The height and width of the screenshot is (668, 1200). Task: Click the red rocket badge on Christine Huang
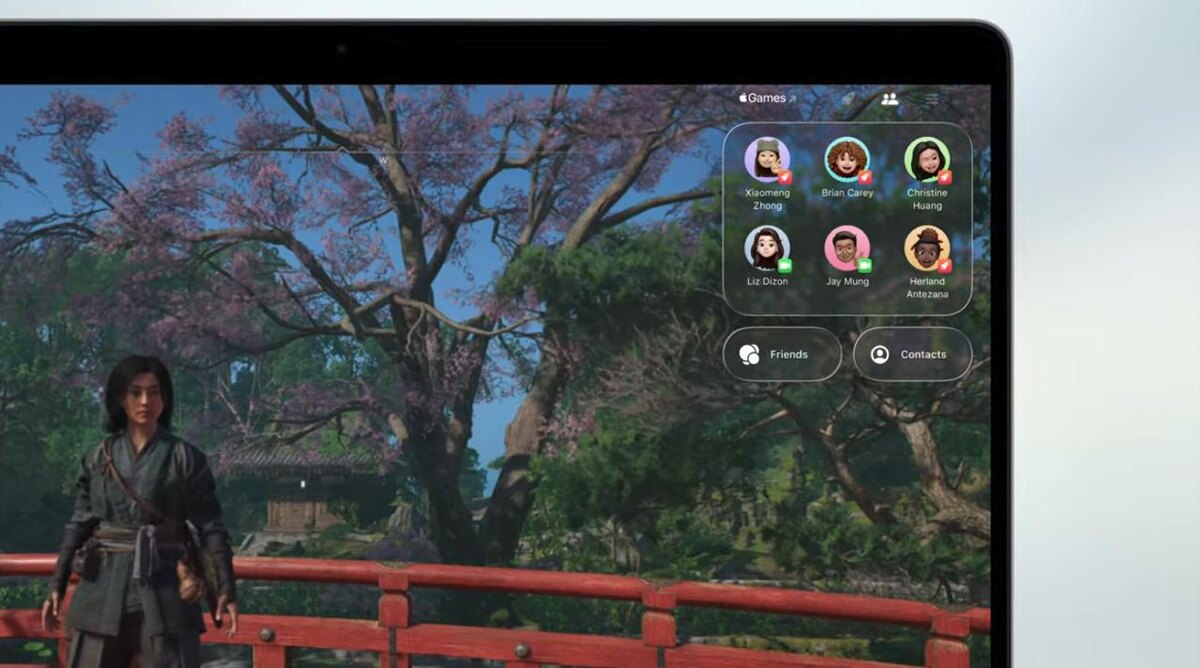coord(945,177)
